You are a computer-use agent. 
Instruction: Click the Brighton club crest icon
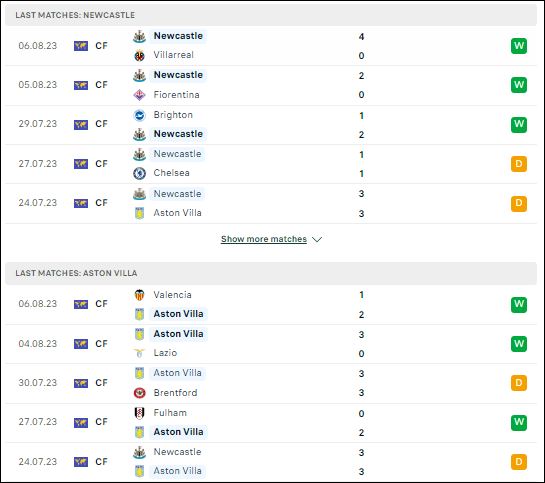click(x=139, y=115)
